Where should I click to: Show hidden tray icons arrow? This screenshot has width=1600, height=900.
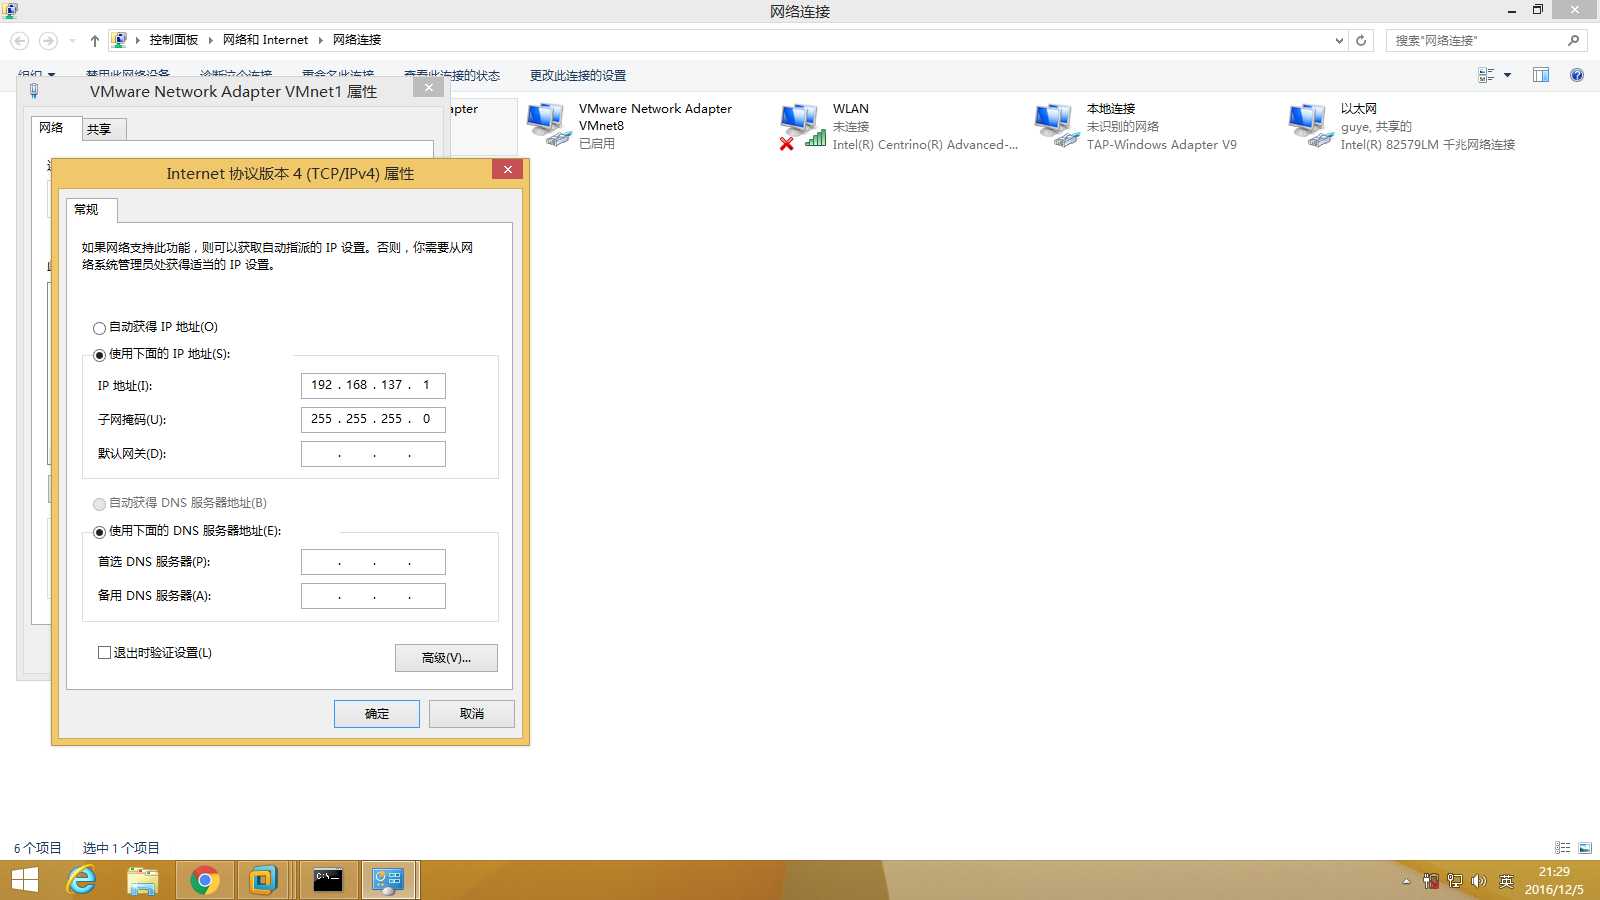[x=1406, y=881]
